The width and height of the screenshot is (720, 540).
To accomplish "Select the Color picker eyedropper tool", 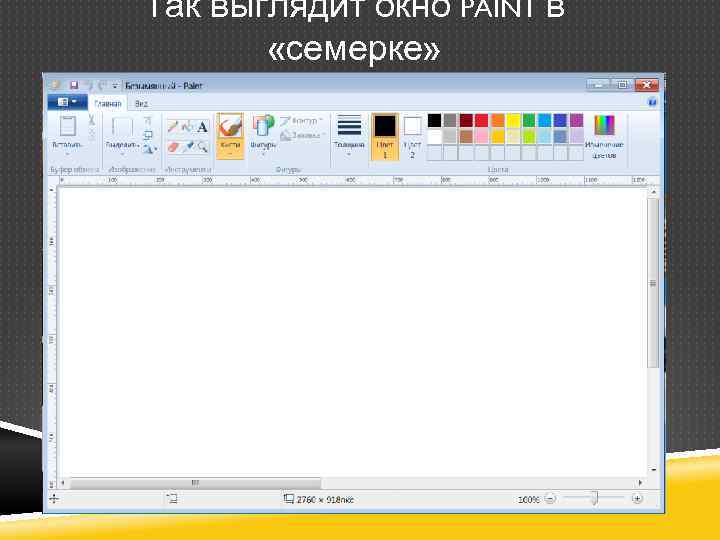I will pyautogui.click(x=187, y=147).
